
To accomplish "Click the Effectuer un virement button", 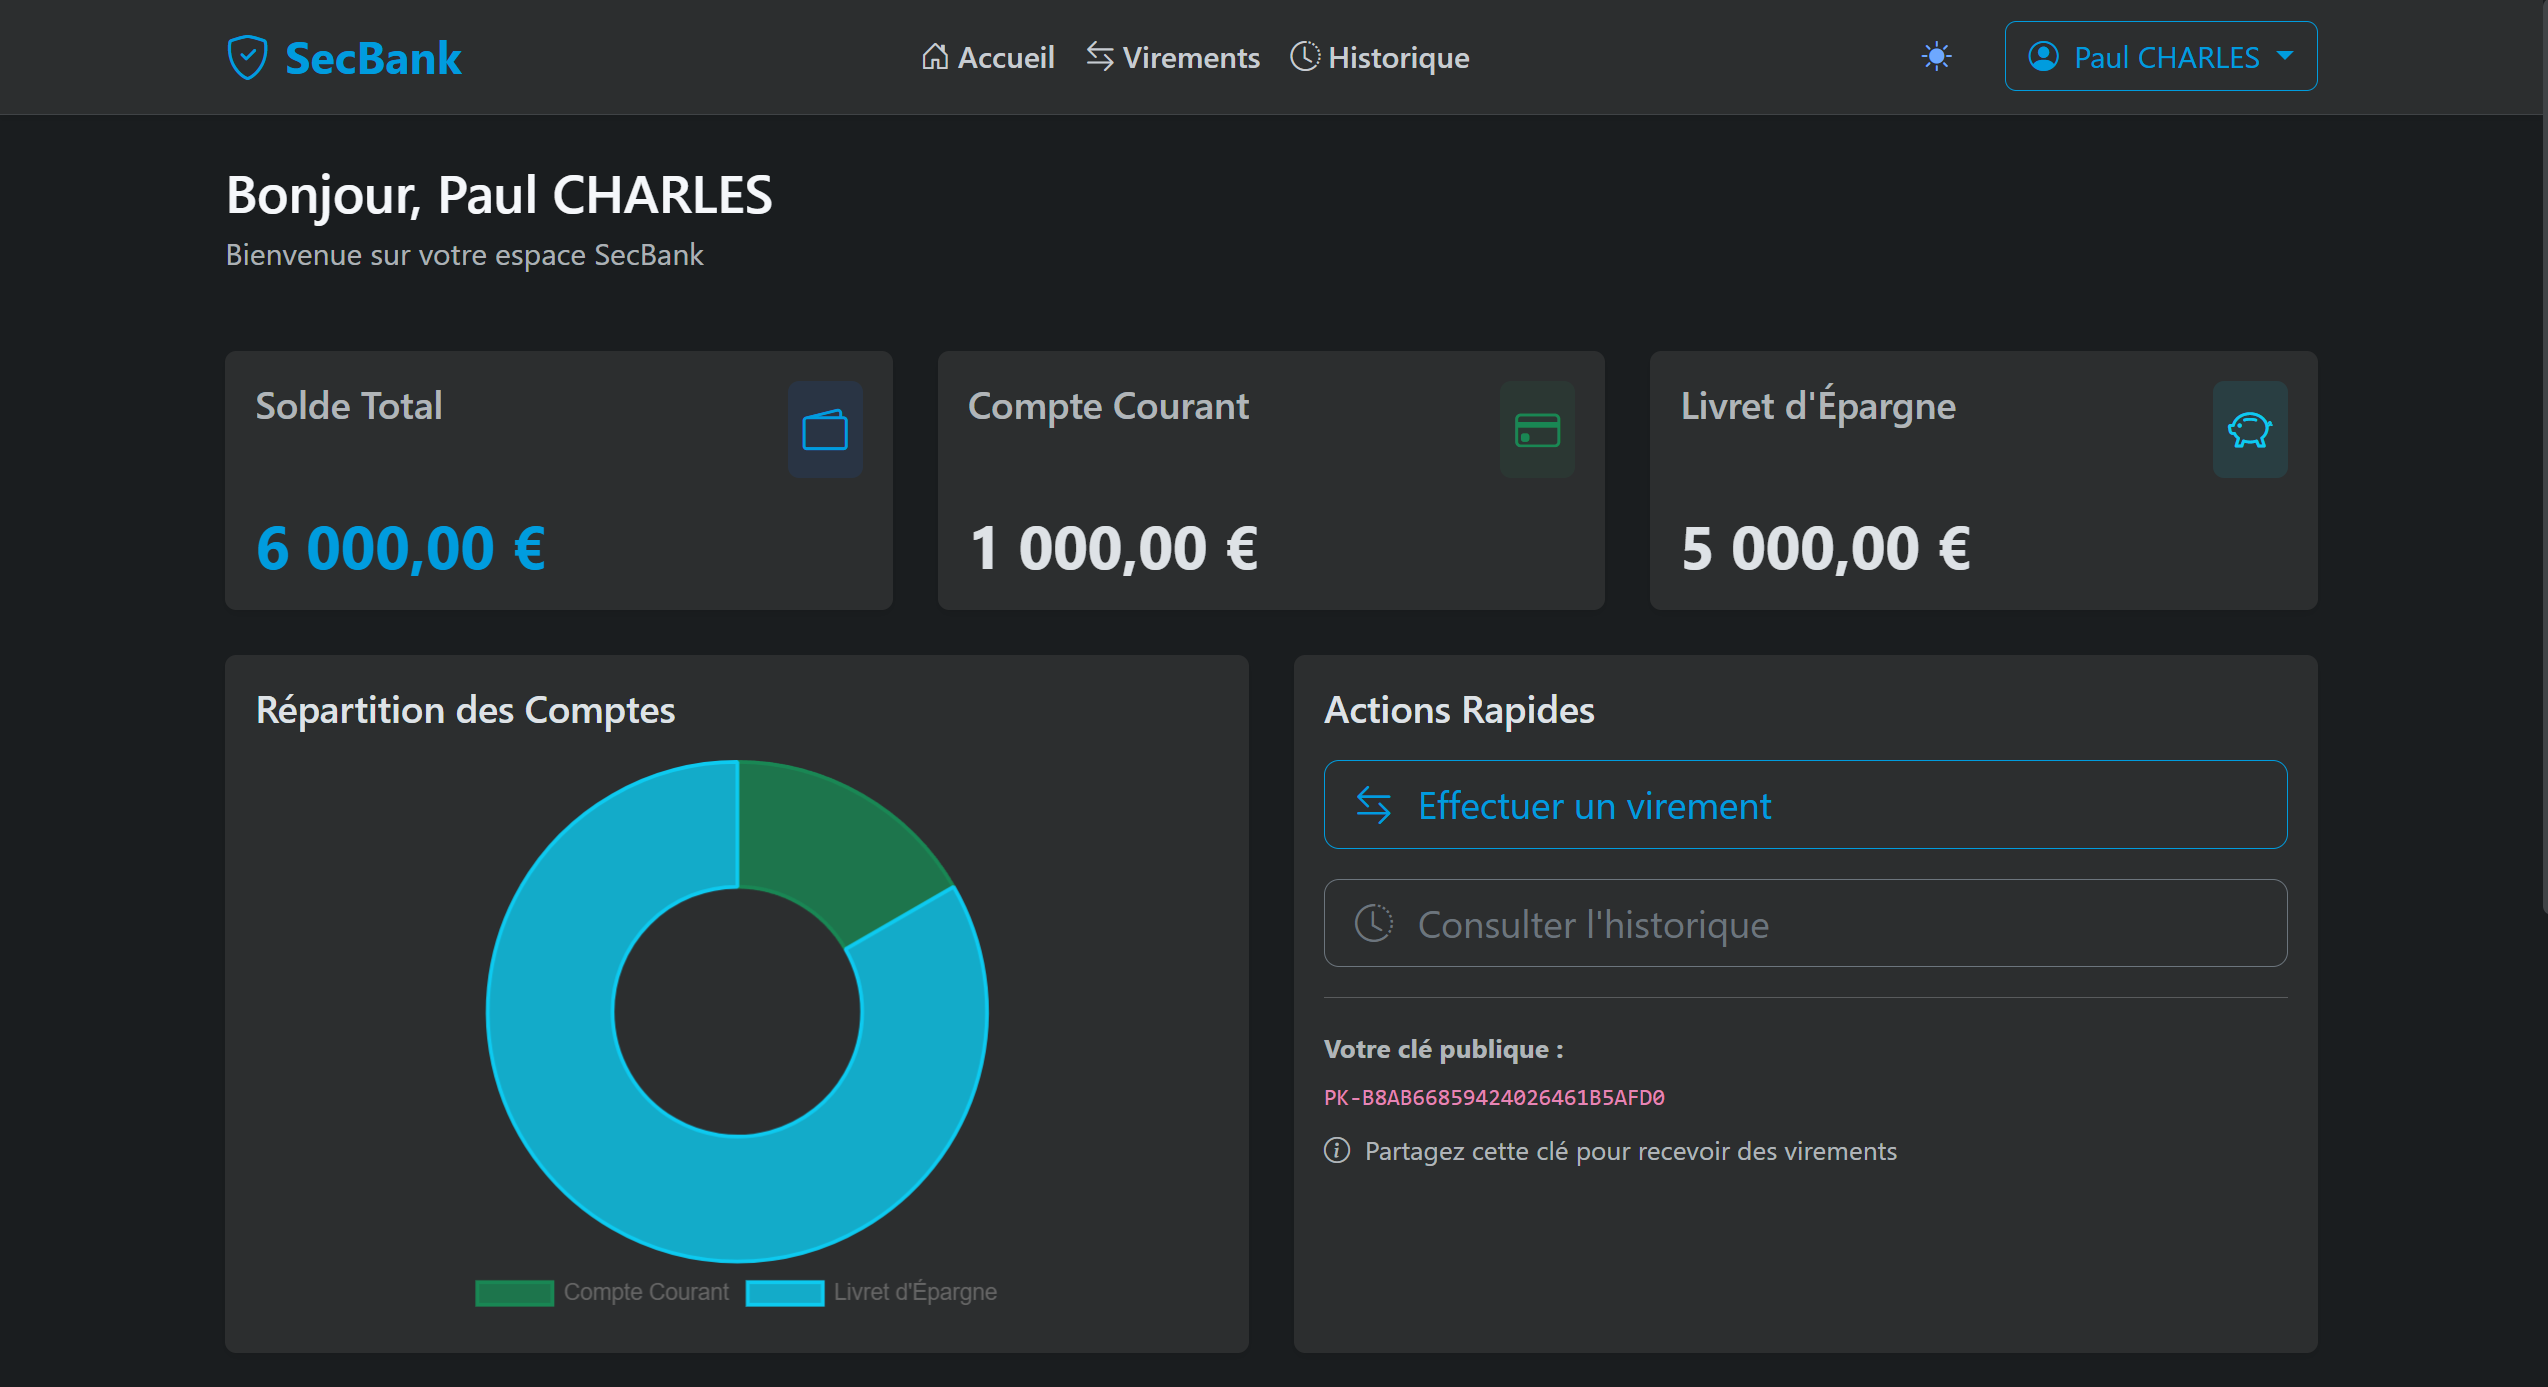I will pyautogui.click(x=1804, y=805).
